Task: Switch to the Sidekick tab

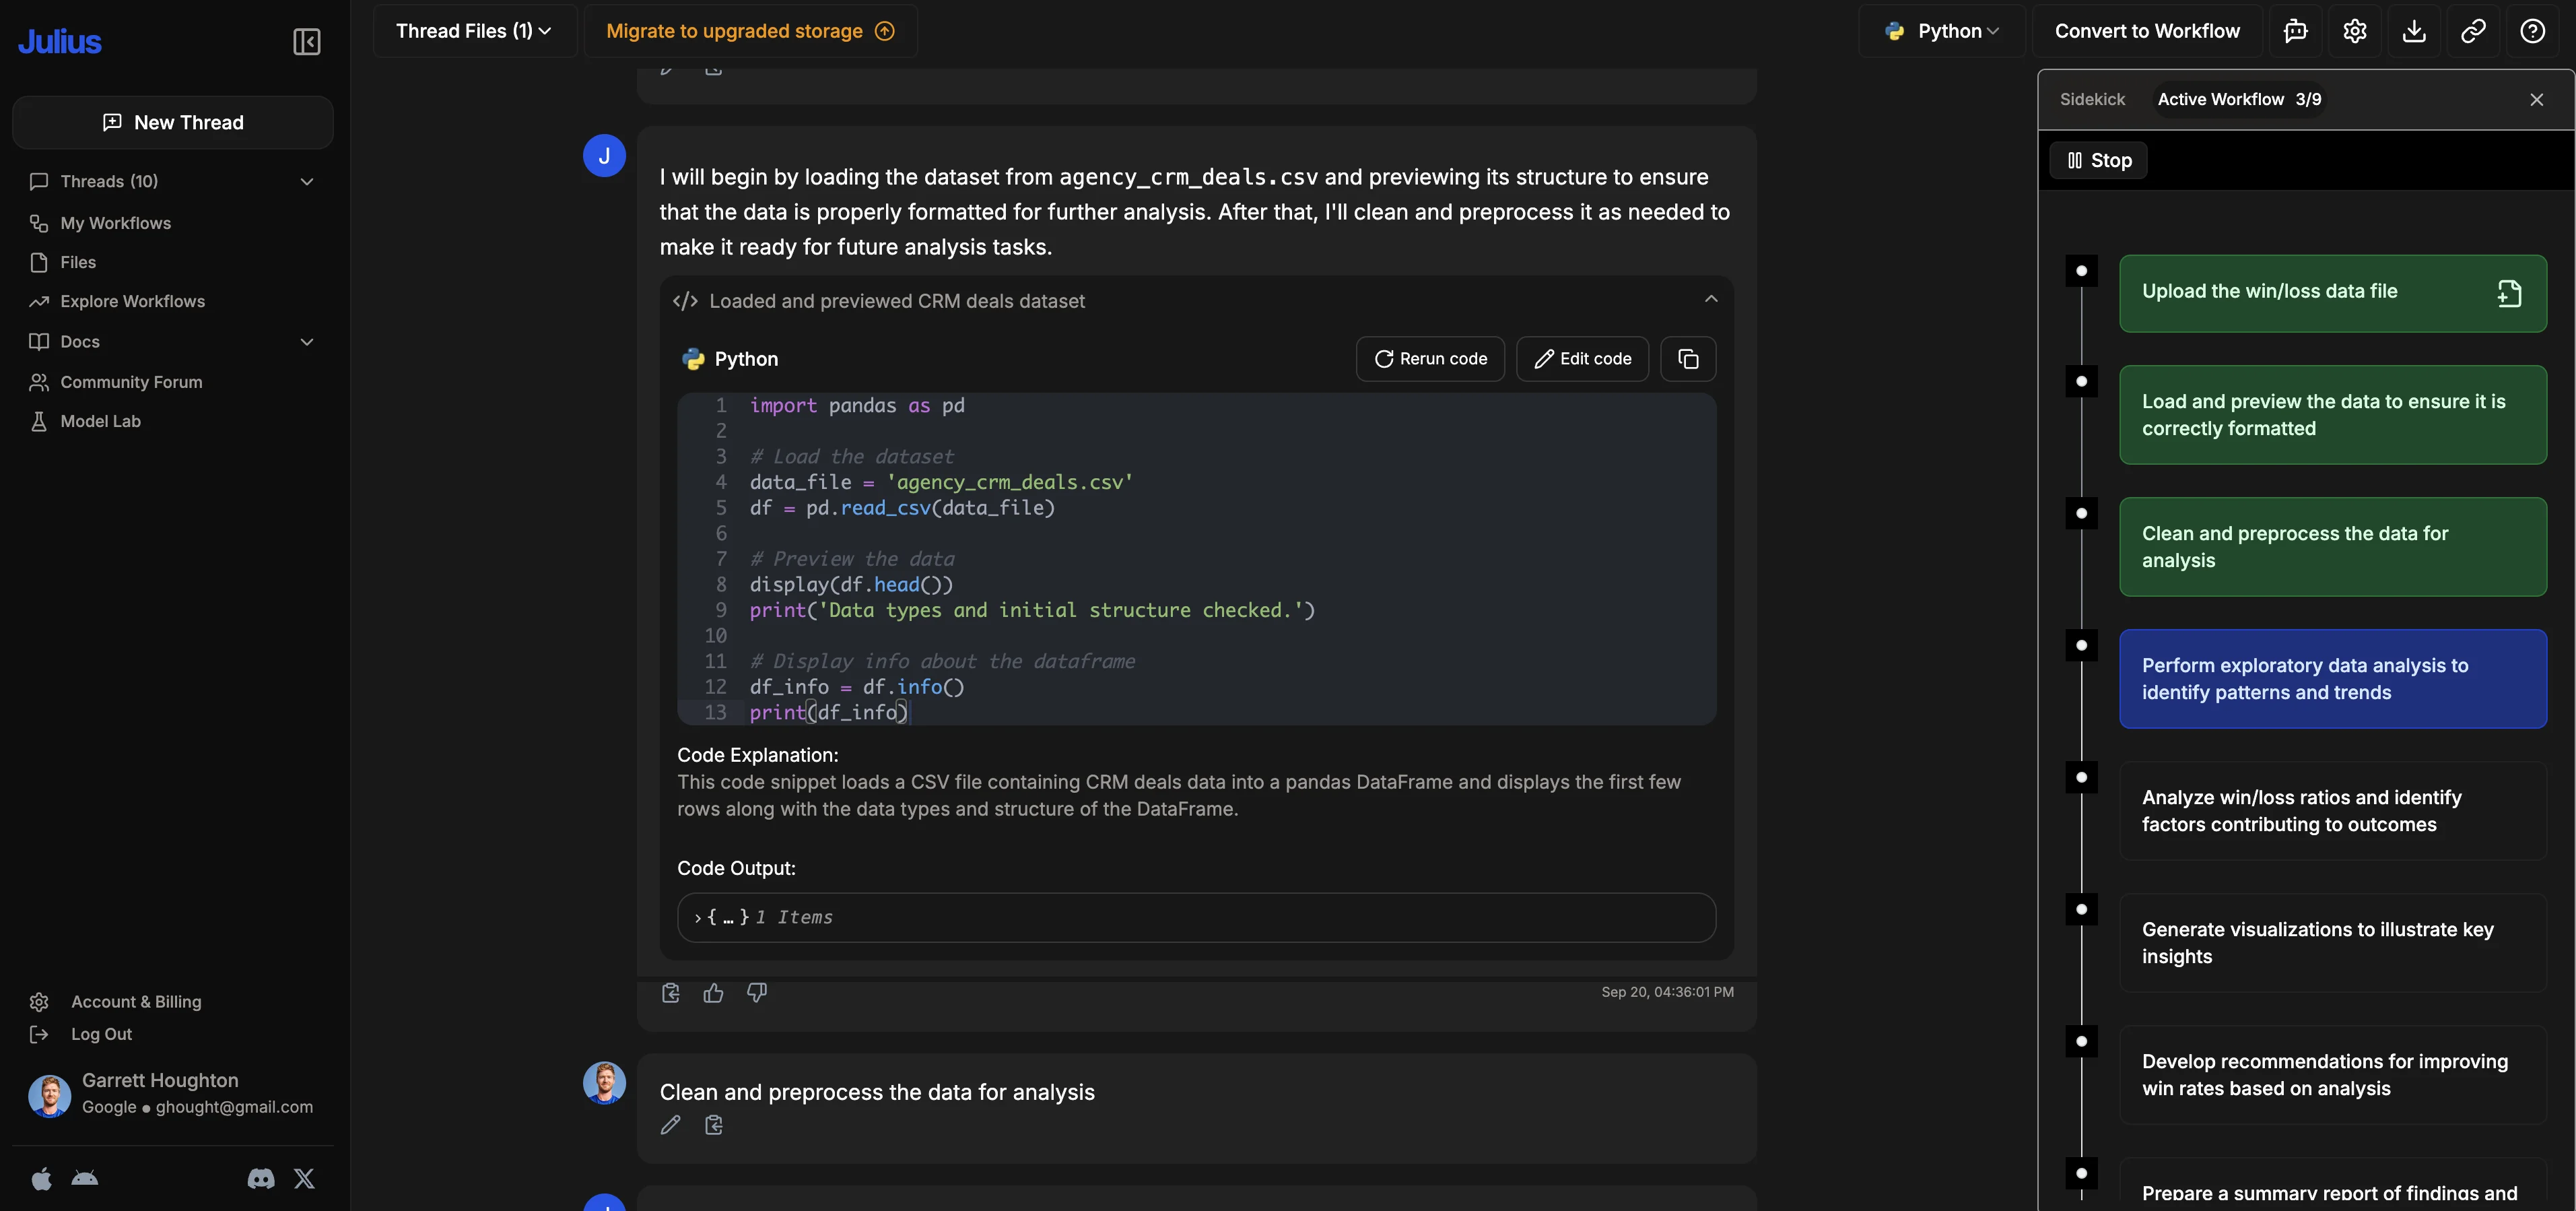Action: pyautogui.click(x=2092, y=99)
